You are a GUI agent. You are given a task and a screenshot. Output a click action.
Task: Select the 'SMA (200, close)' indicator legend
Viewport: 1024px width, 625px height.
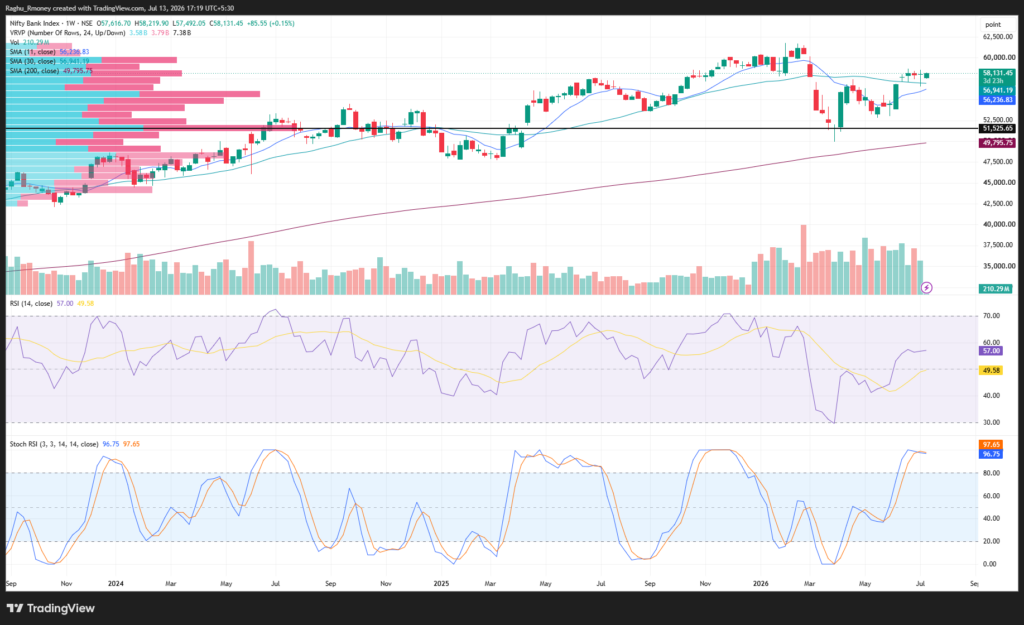point(34,71)
